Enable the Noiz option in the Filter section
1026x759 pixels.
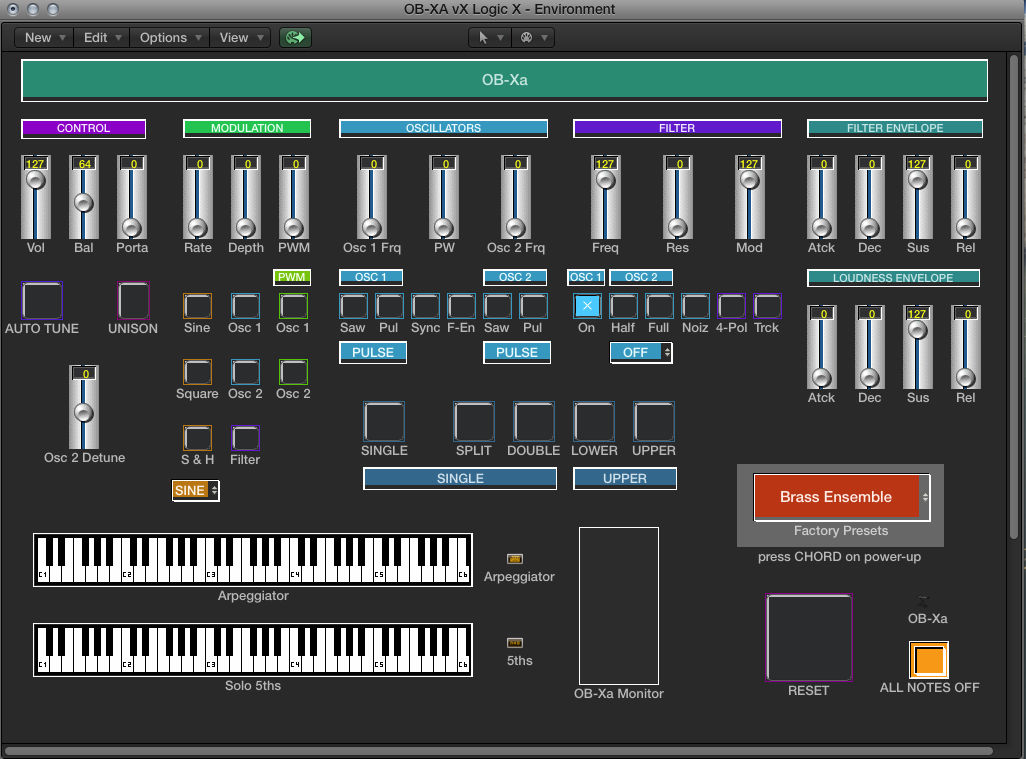(x=695, y=308)
